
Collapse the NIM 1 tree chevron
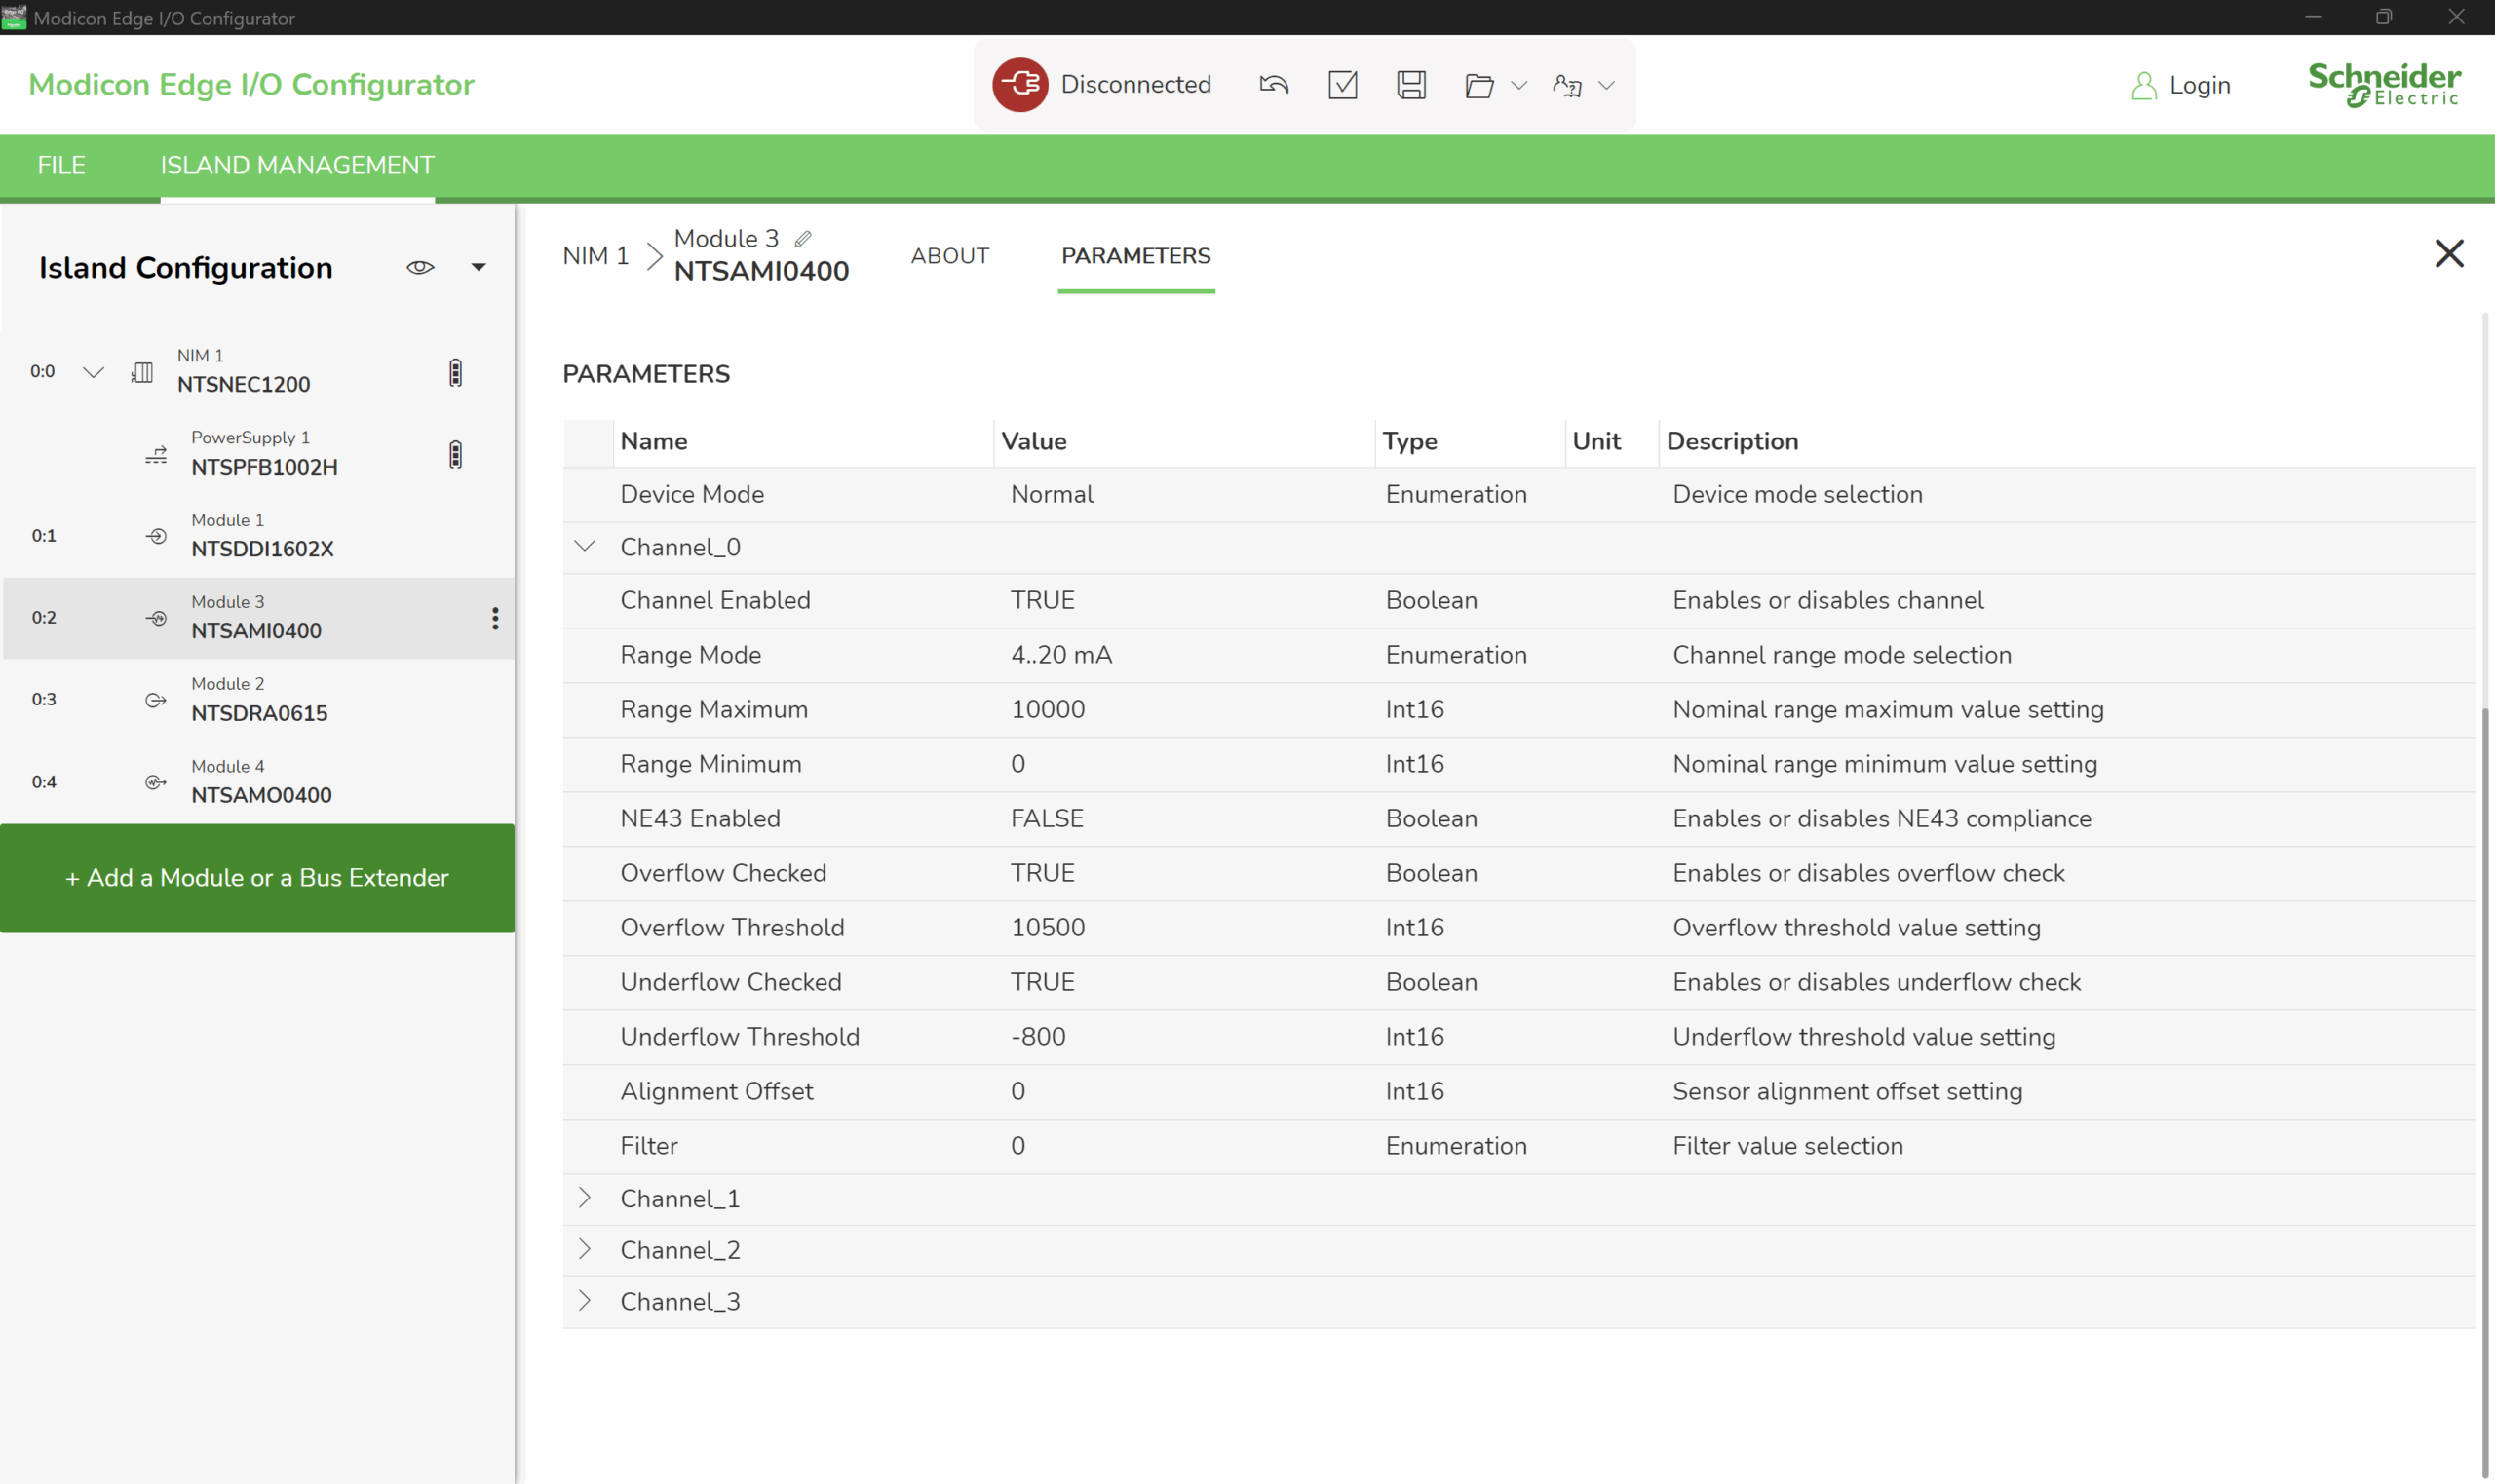coord(93,372)
